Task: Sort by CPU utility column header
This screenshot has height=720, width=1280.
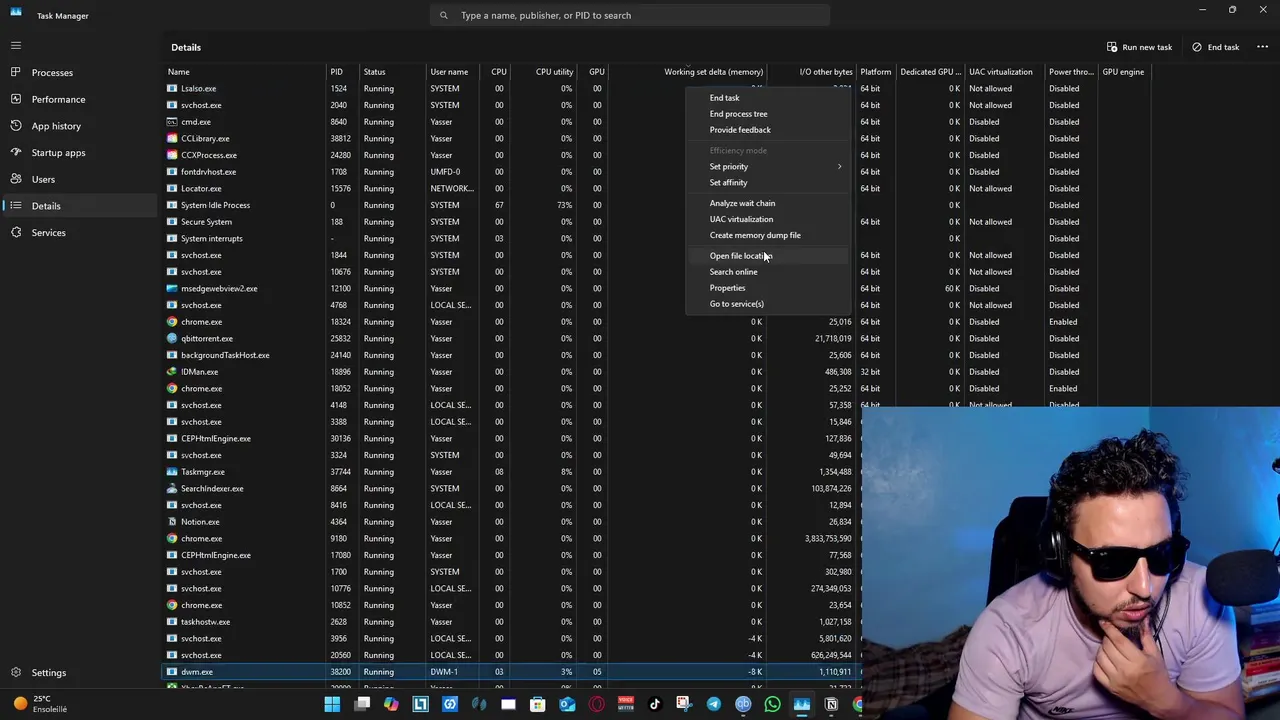Action: pyautogui.click(x=545, y=72)
